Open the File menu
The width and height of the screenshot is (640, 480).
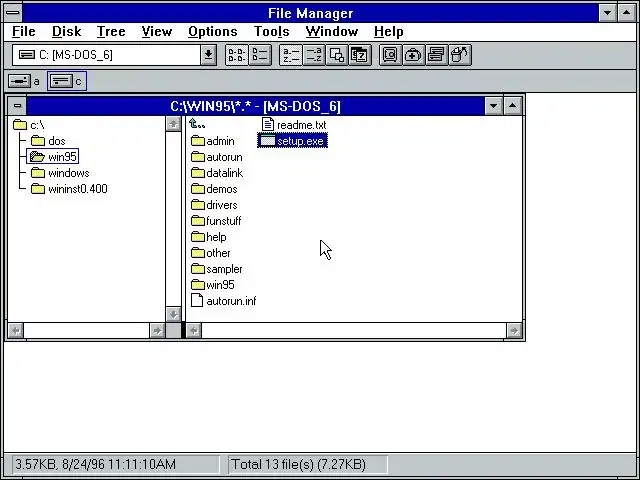23,31
